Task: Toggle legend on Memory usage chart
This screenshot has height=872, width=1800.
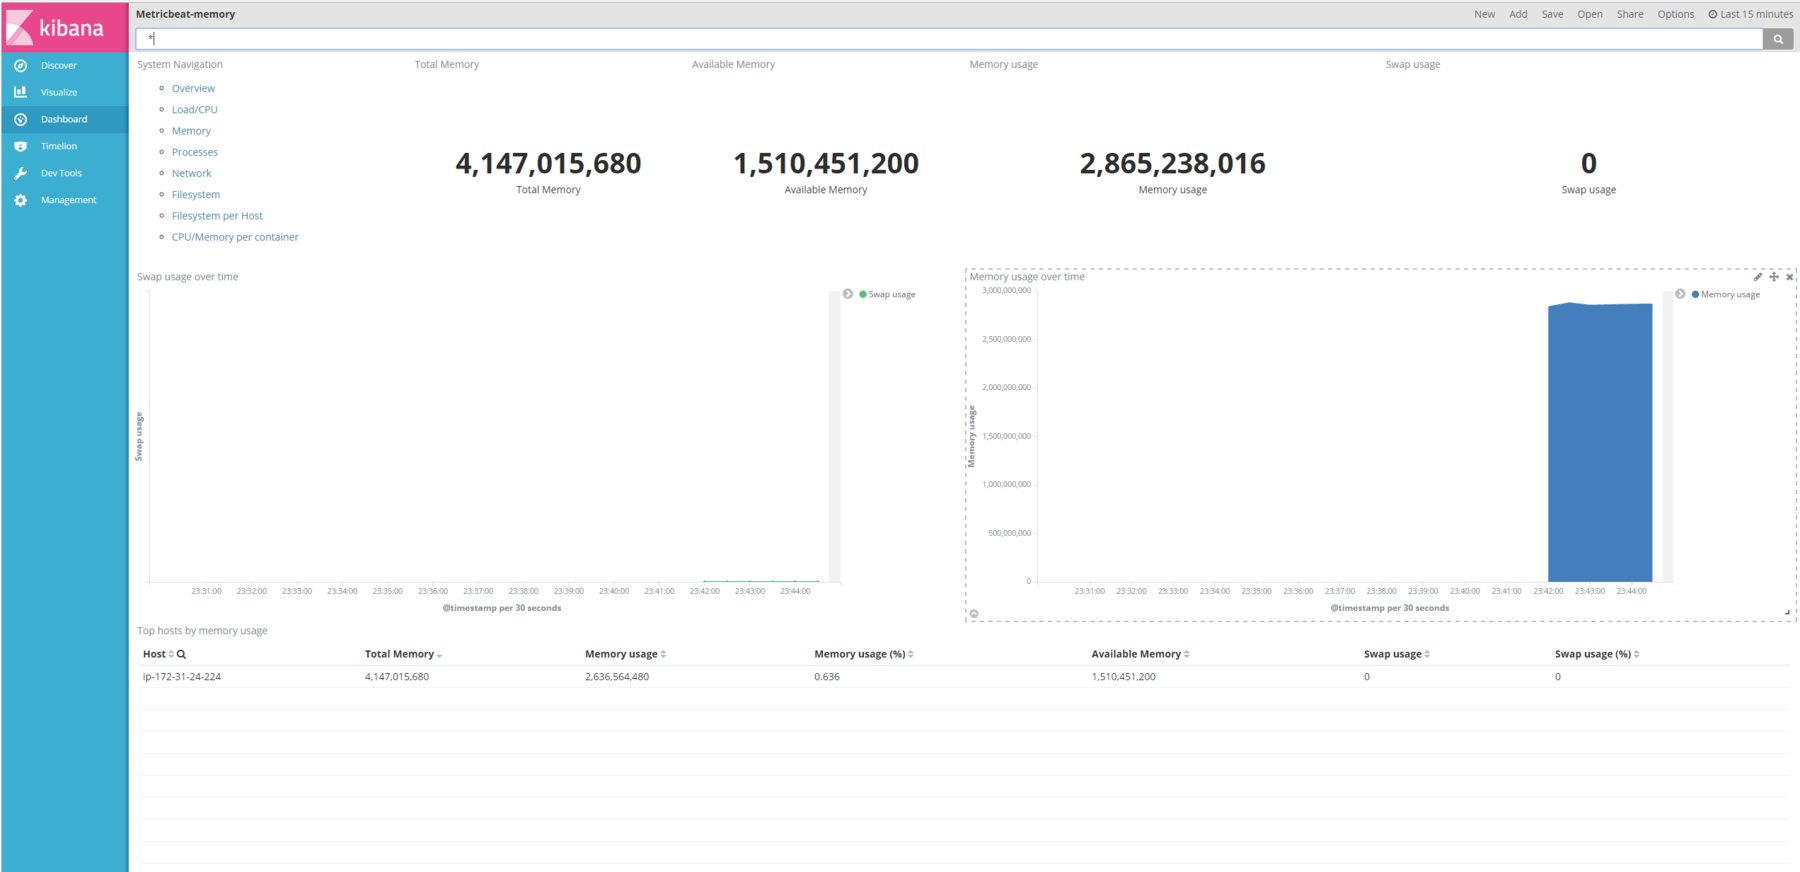Action: [x=1681, y=294]
